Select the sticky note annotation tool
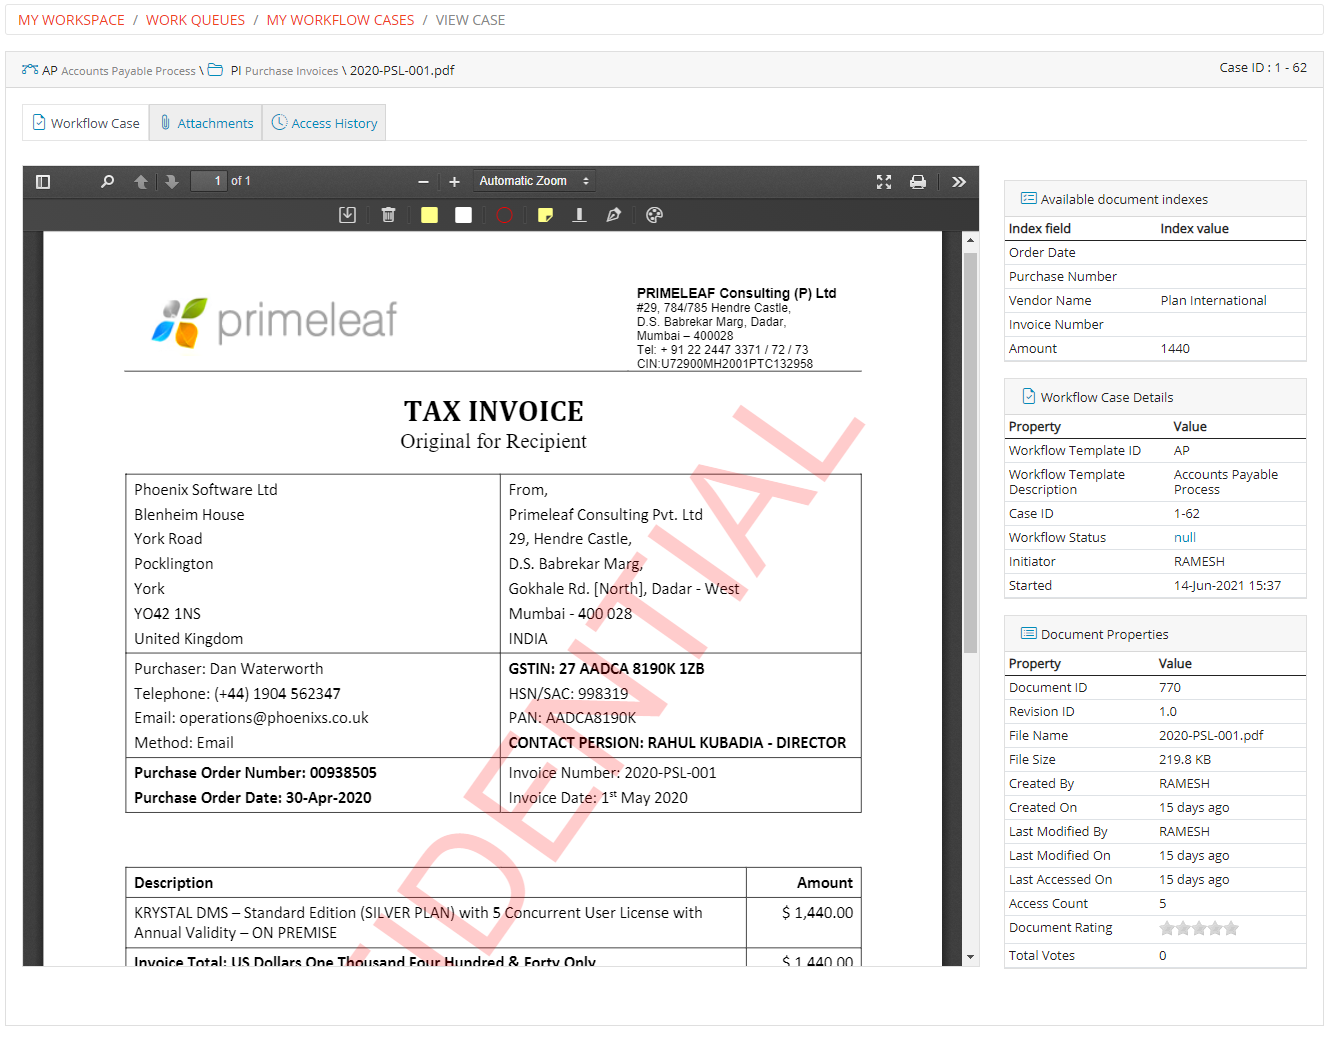This screenshot has height=1039, width=1329. pyautogui.click(x=545, y=215)
